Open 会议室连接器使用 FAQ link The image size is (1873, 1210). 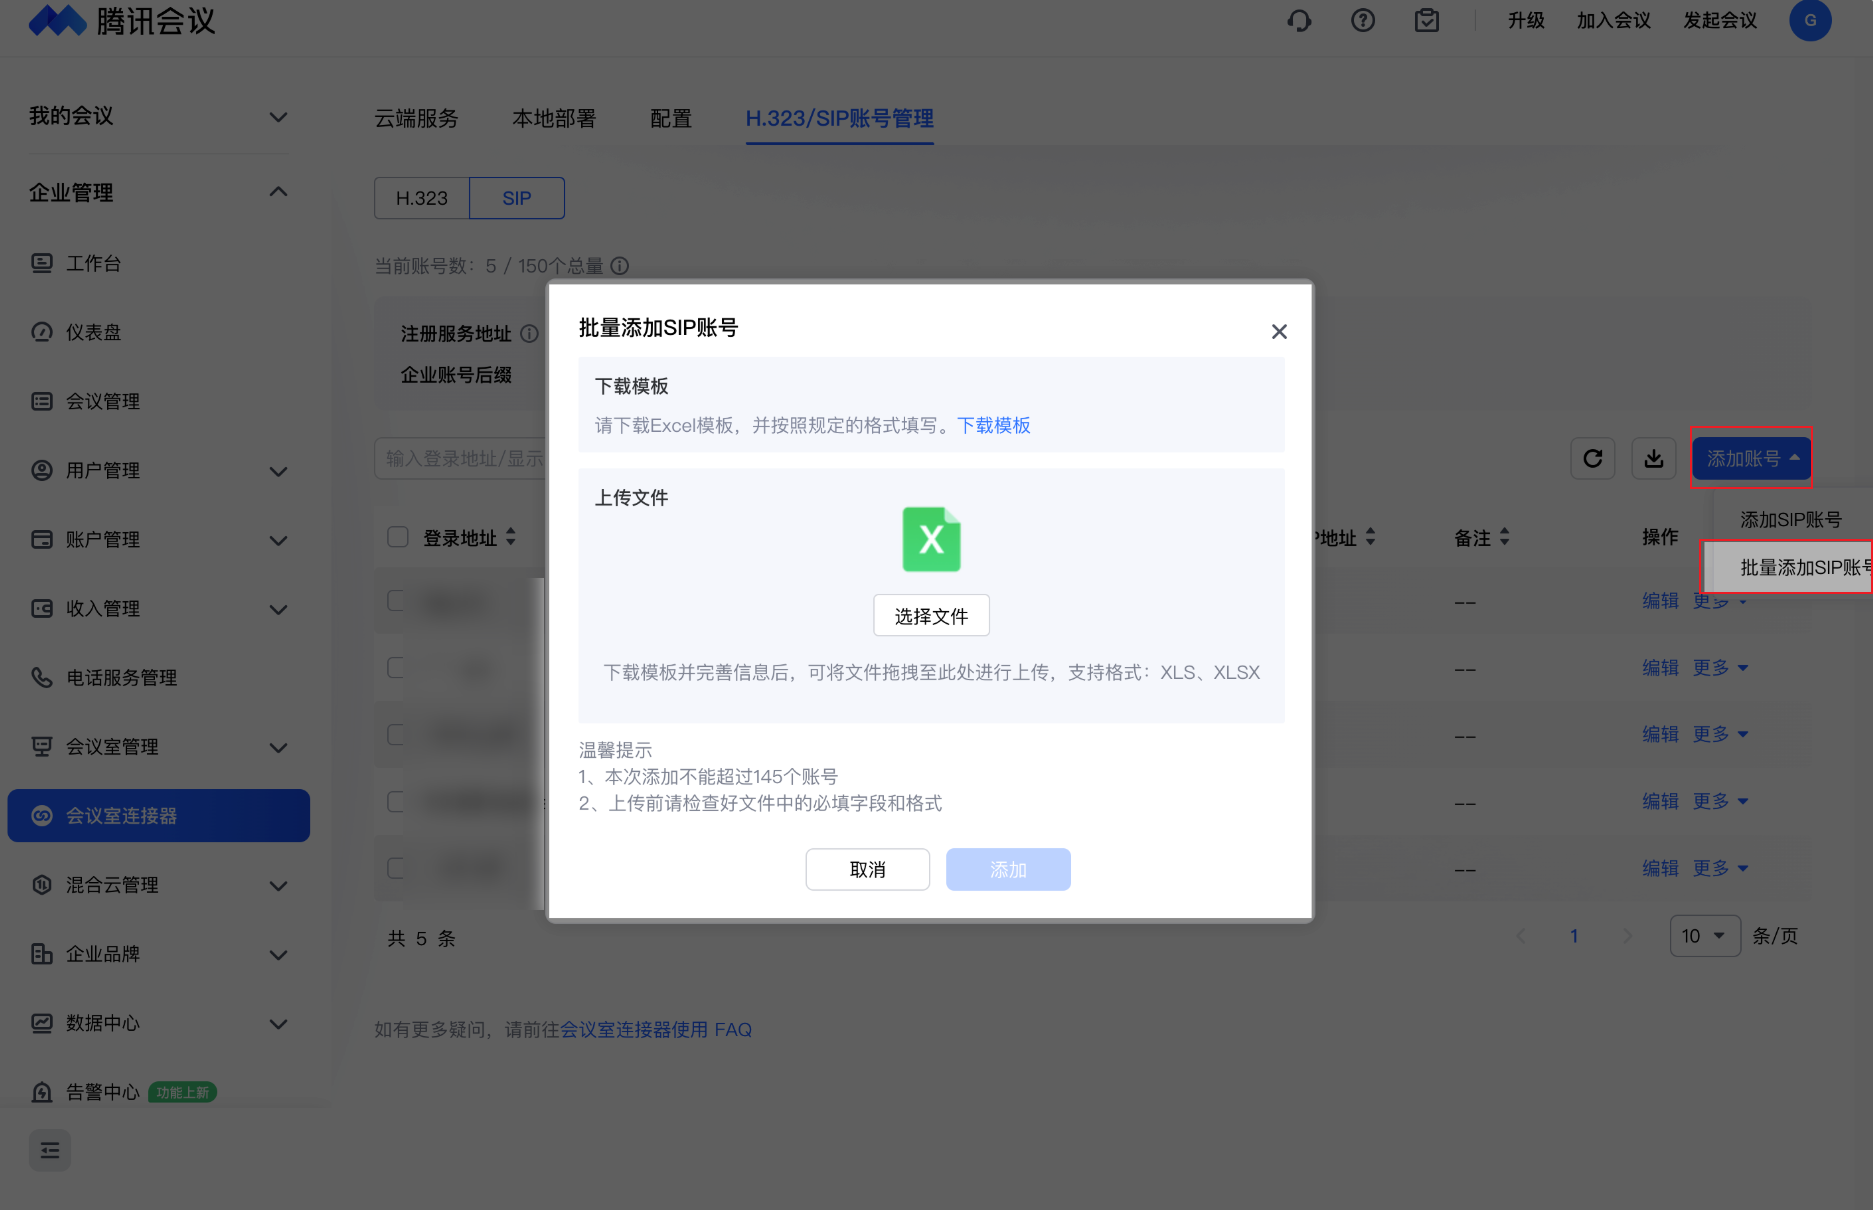656,1029
